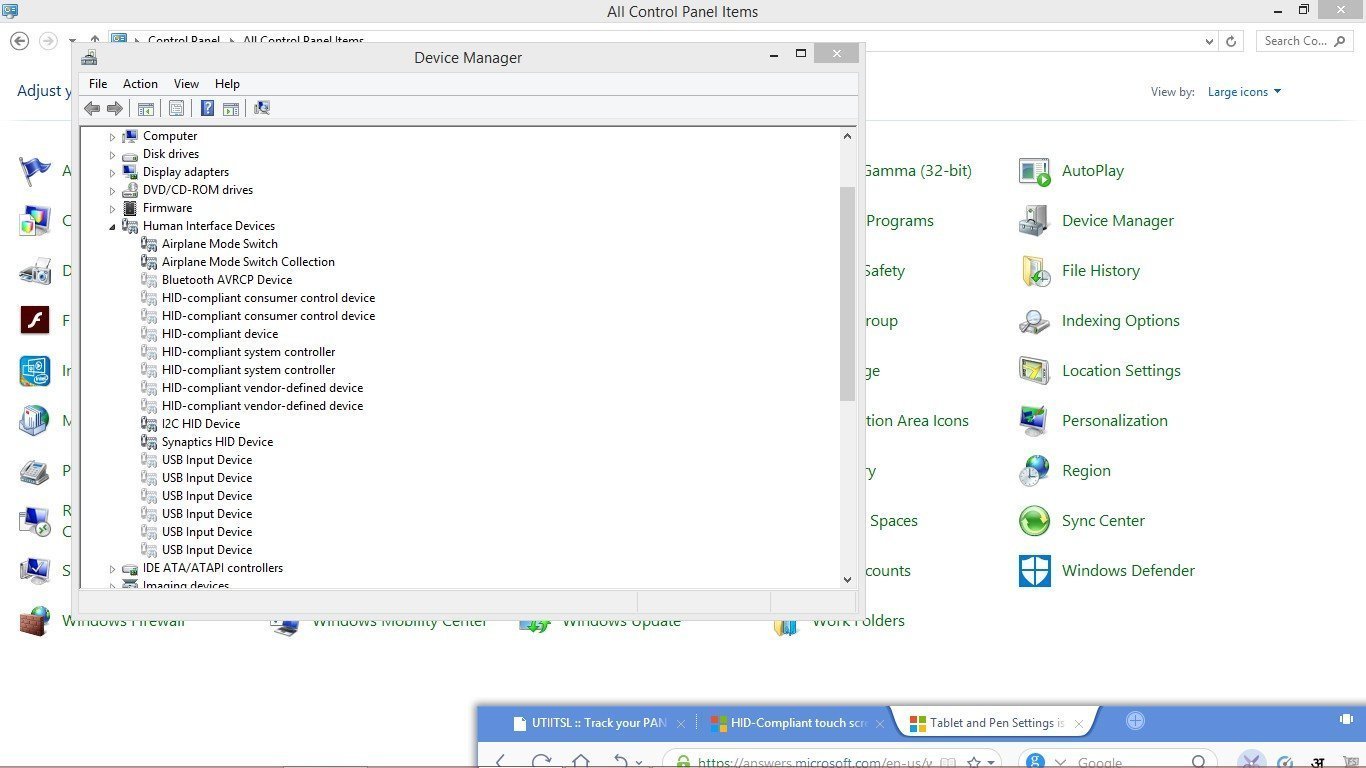Close the Tablet and Pen Settings tab

tap(1078, 723)
